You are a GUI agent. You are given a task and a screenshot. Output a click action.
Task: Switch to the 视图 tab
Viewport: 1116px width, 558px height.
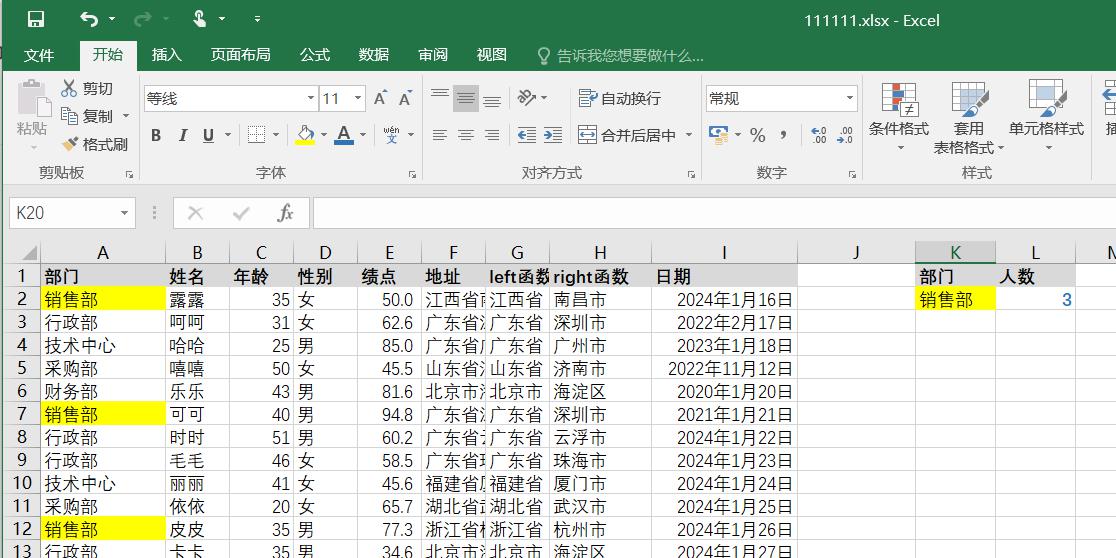pos(491,55)
